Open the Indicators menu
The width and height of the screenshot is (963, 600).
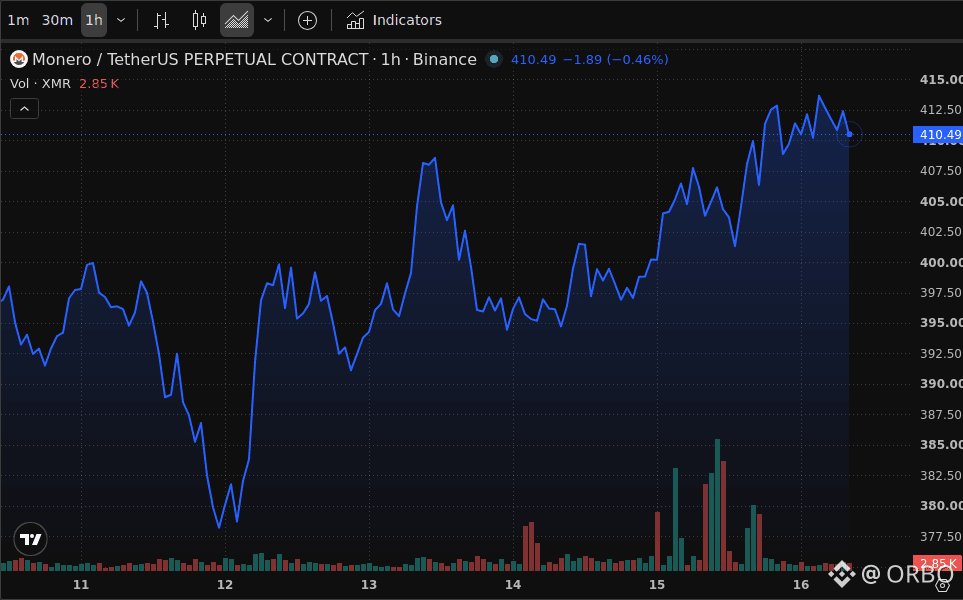pos(394,20)
